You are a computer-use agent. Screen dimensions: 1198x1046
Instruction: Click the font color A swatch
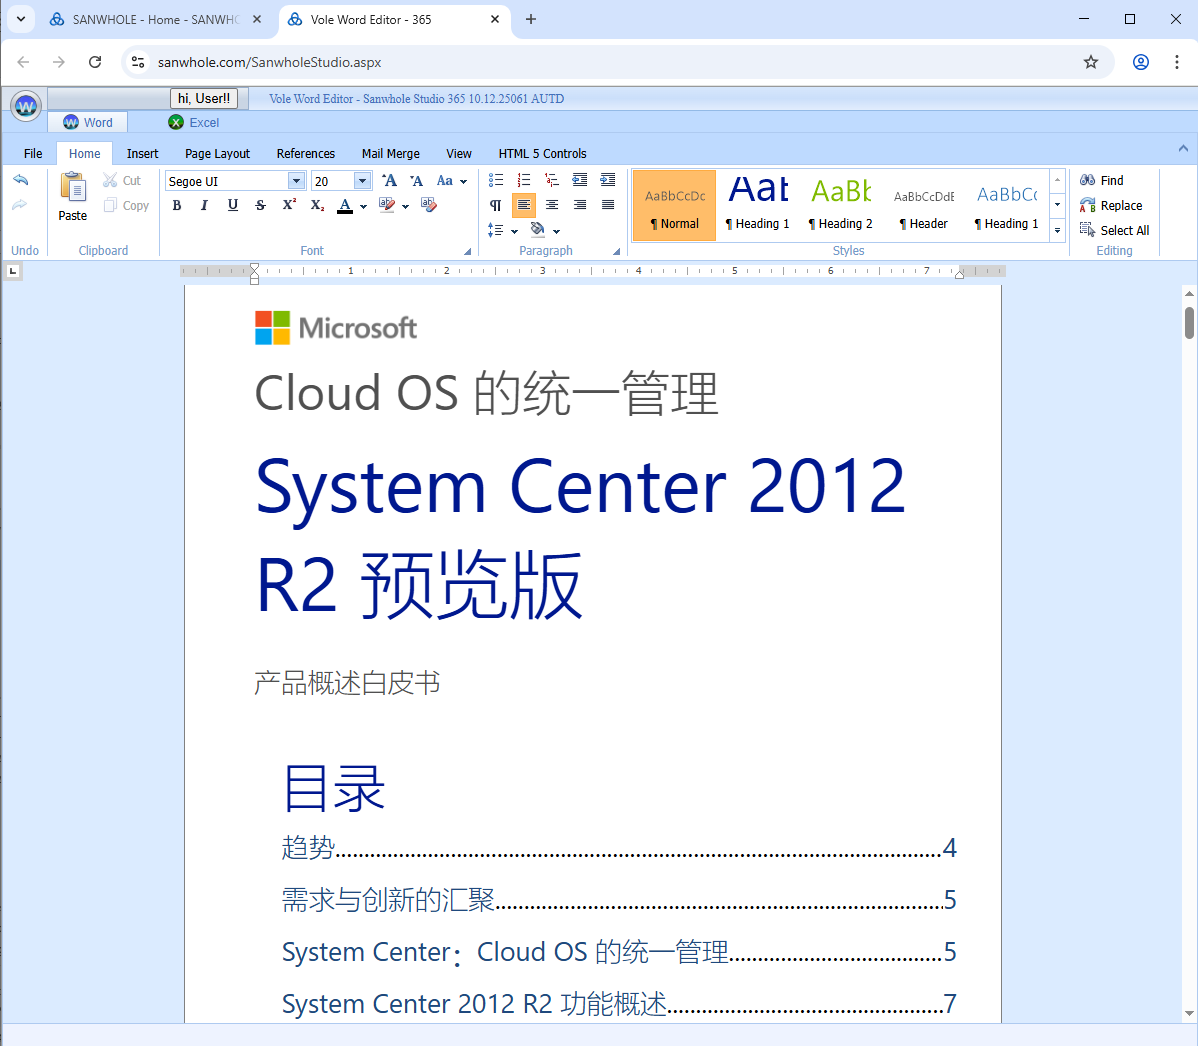coord(345,206)
